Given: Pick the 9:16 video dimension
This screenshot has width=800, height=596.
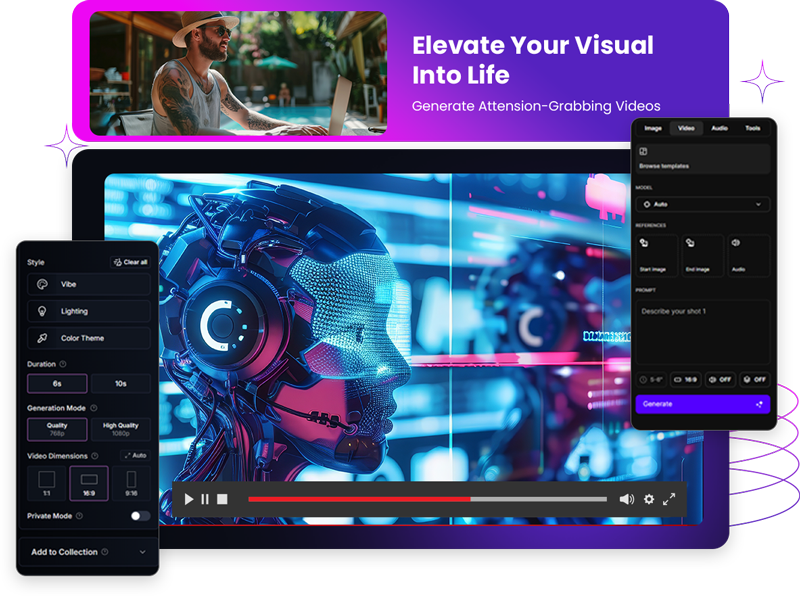Looking at the screenshot, I should 132,483.
